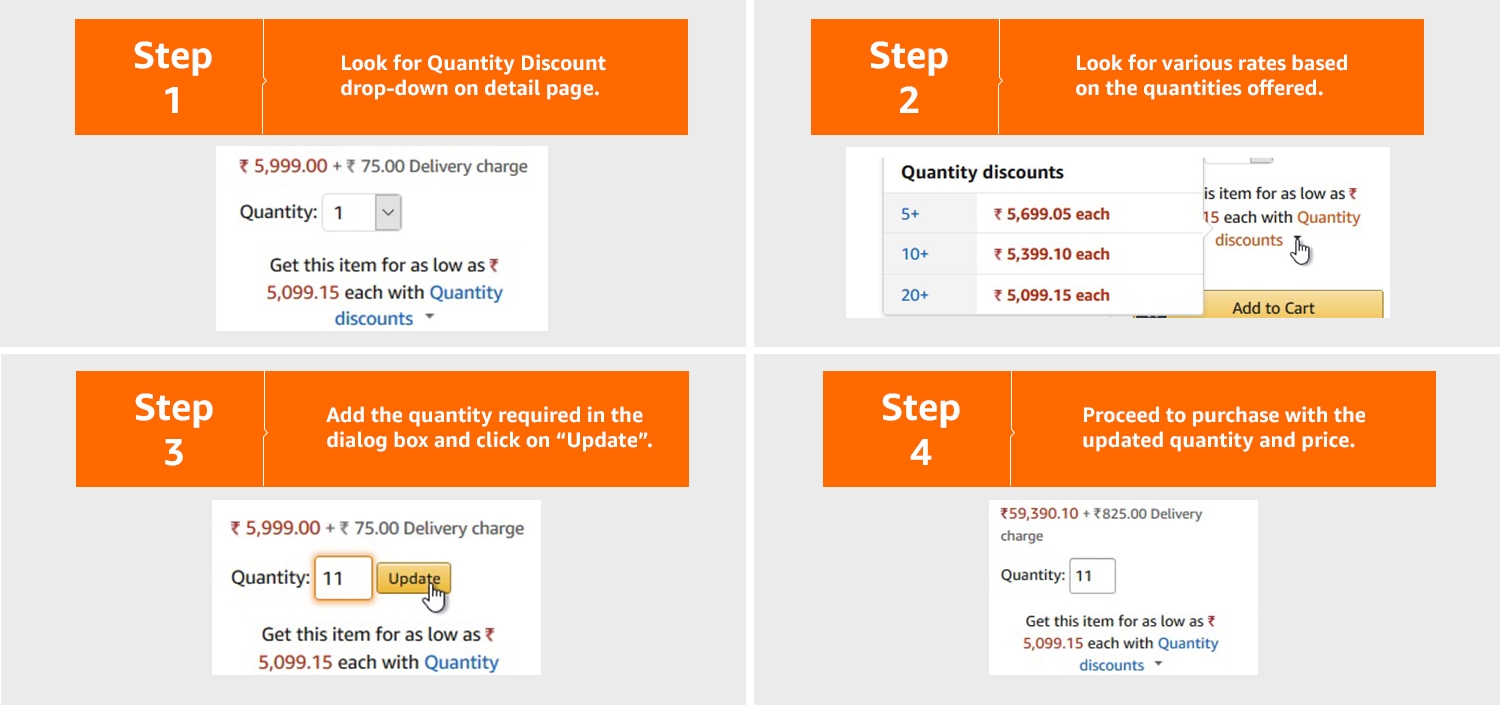
Task: Expand the Quantity discounts disclosure arrow in Step 1
Action: [x=430, y=317]
